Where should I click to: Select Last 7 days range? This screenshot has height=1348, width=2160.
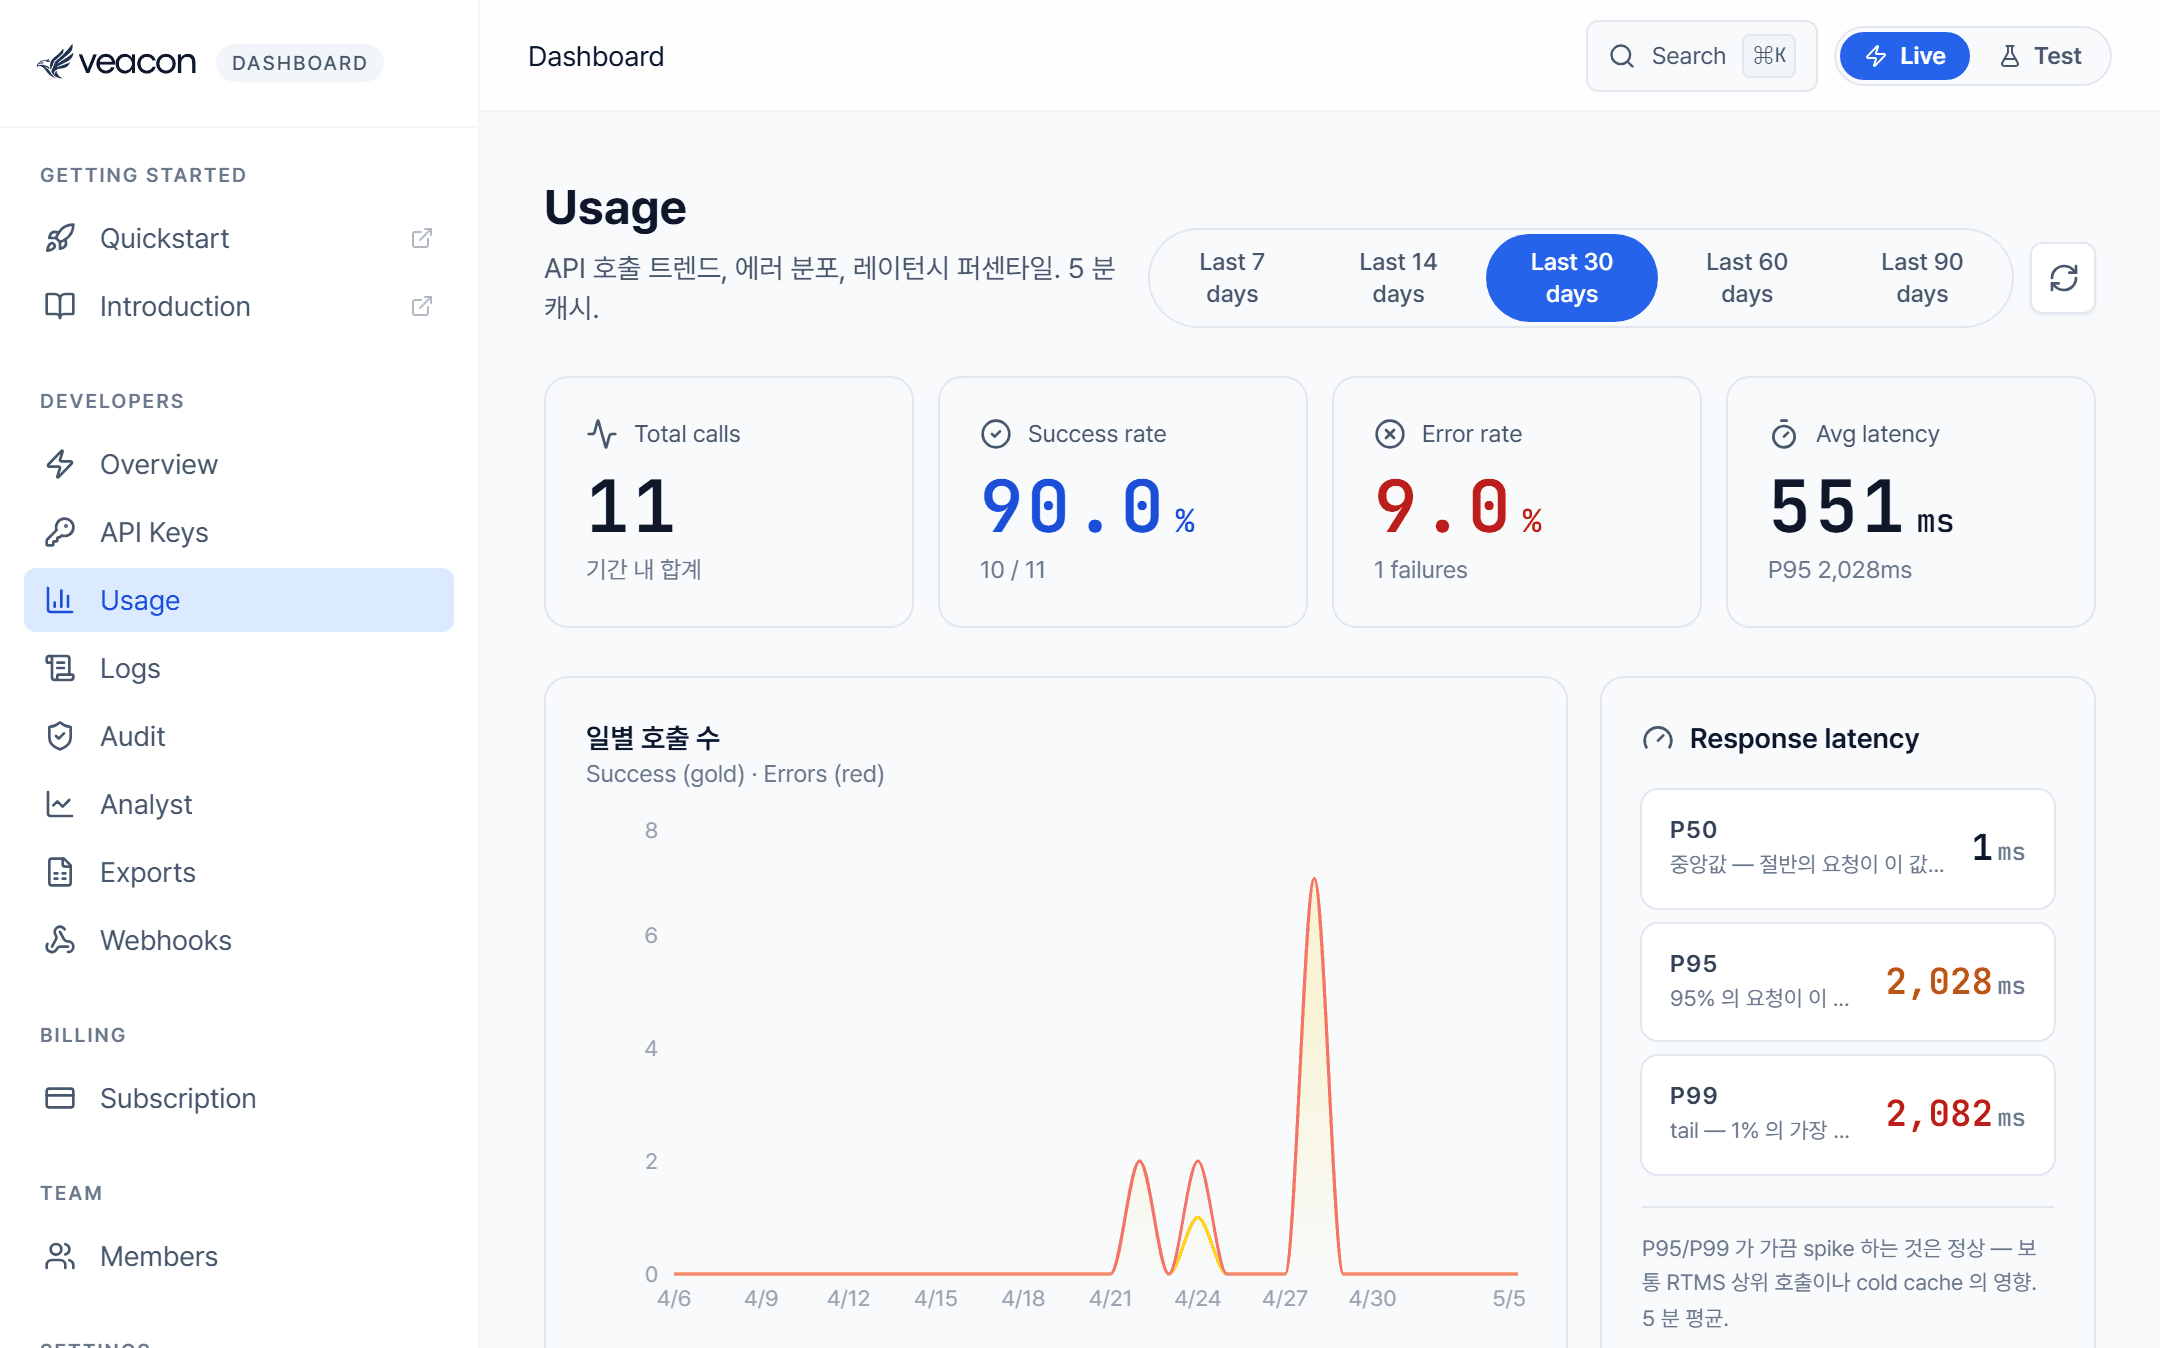click(1232, 278)
